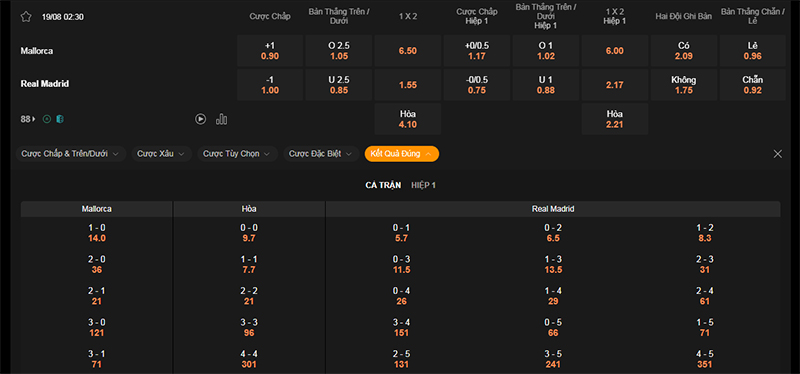Select the CẢ TRẬN tab
The width and height of the screenshot is (800, 374).
coord(383,185)
